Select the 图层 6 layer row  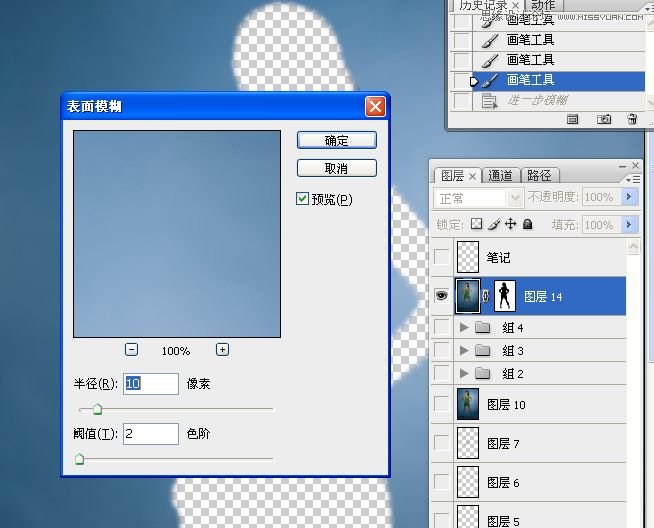(528, 482)
